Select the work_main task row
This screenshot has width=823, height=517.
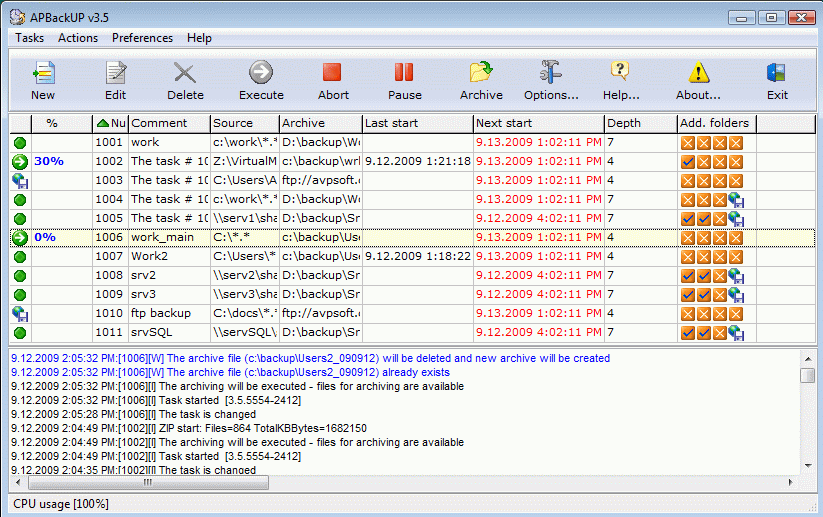pos(160,238)
